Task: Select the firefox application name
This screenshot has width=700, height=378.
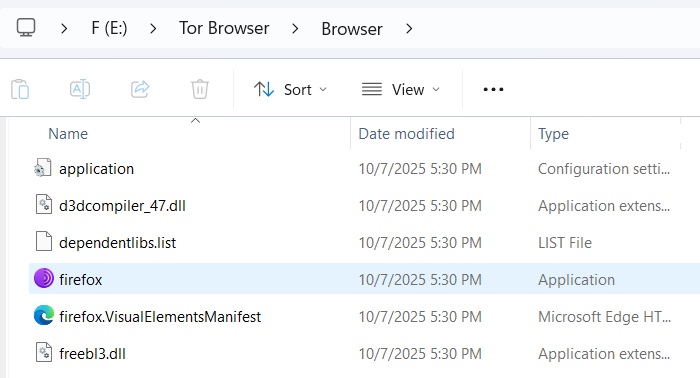Action: coord(80,280)
